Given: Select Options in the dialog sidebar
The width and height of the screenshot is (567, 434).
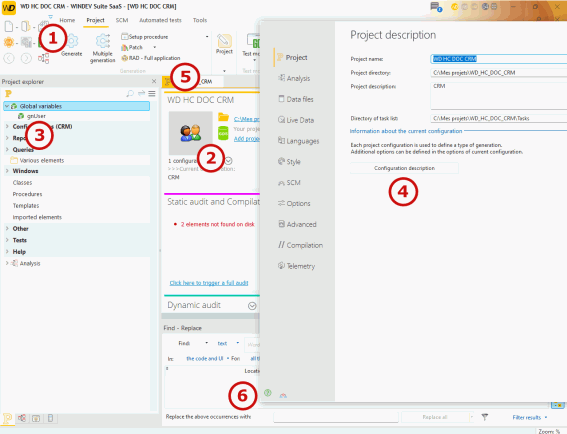Looking at the screenshot, I should click(x=294, y=203).
